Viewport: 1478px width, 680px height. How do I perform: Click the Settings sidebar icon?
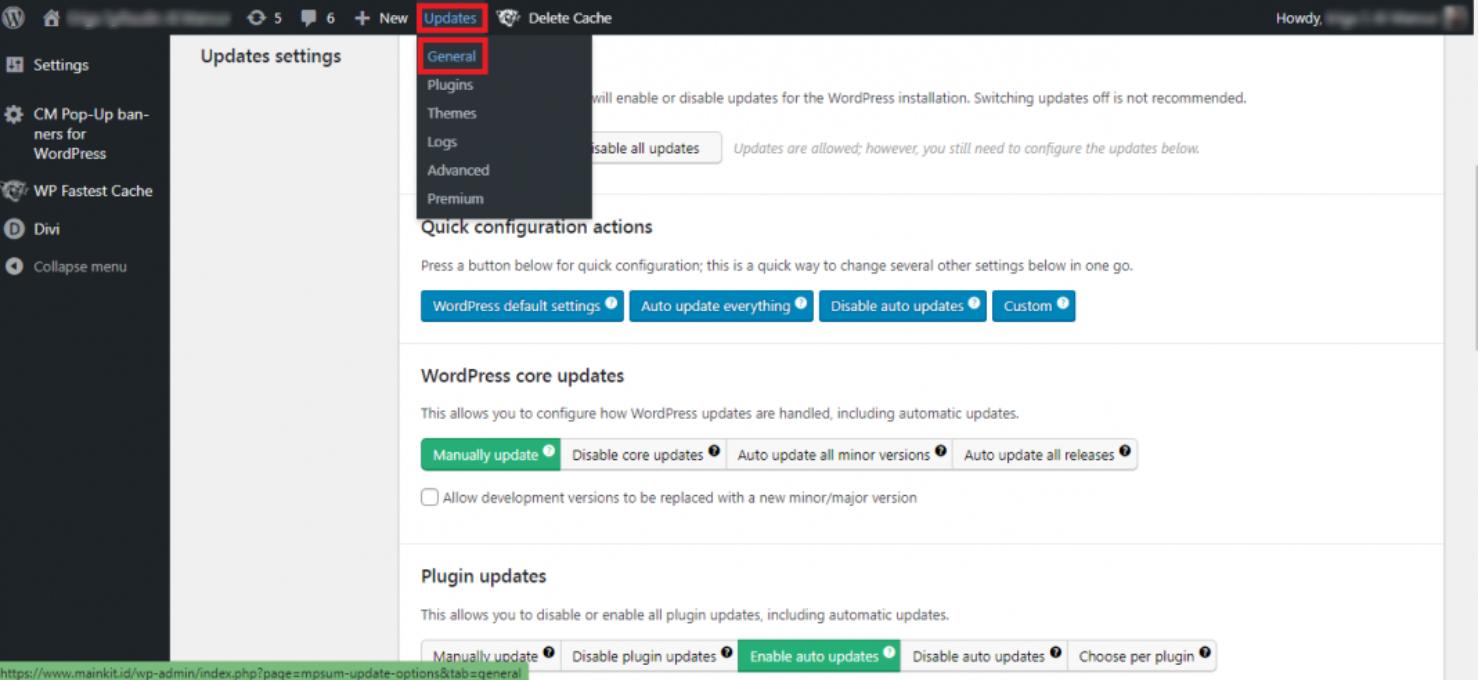(x=14, y=65)
